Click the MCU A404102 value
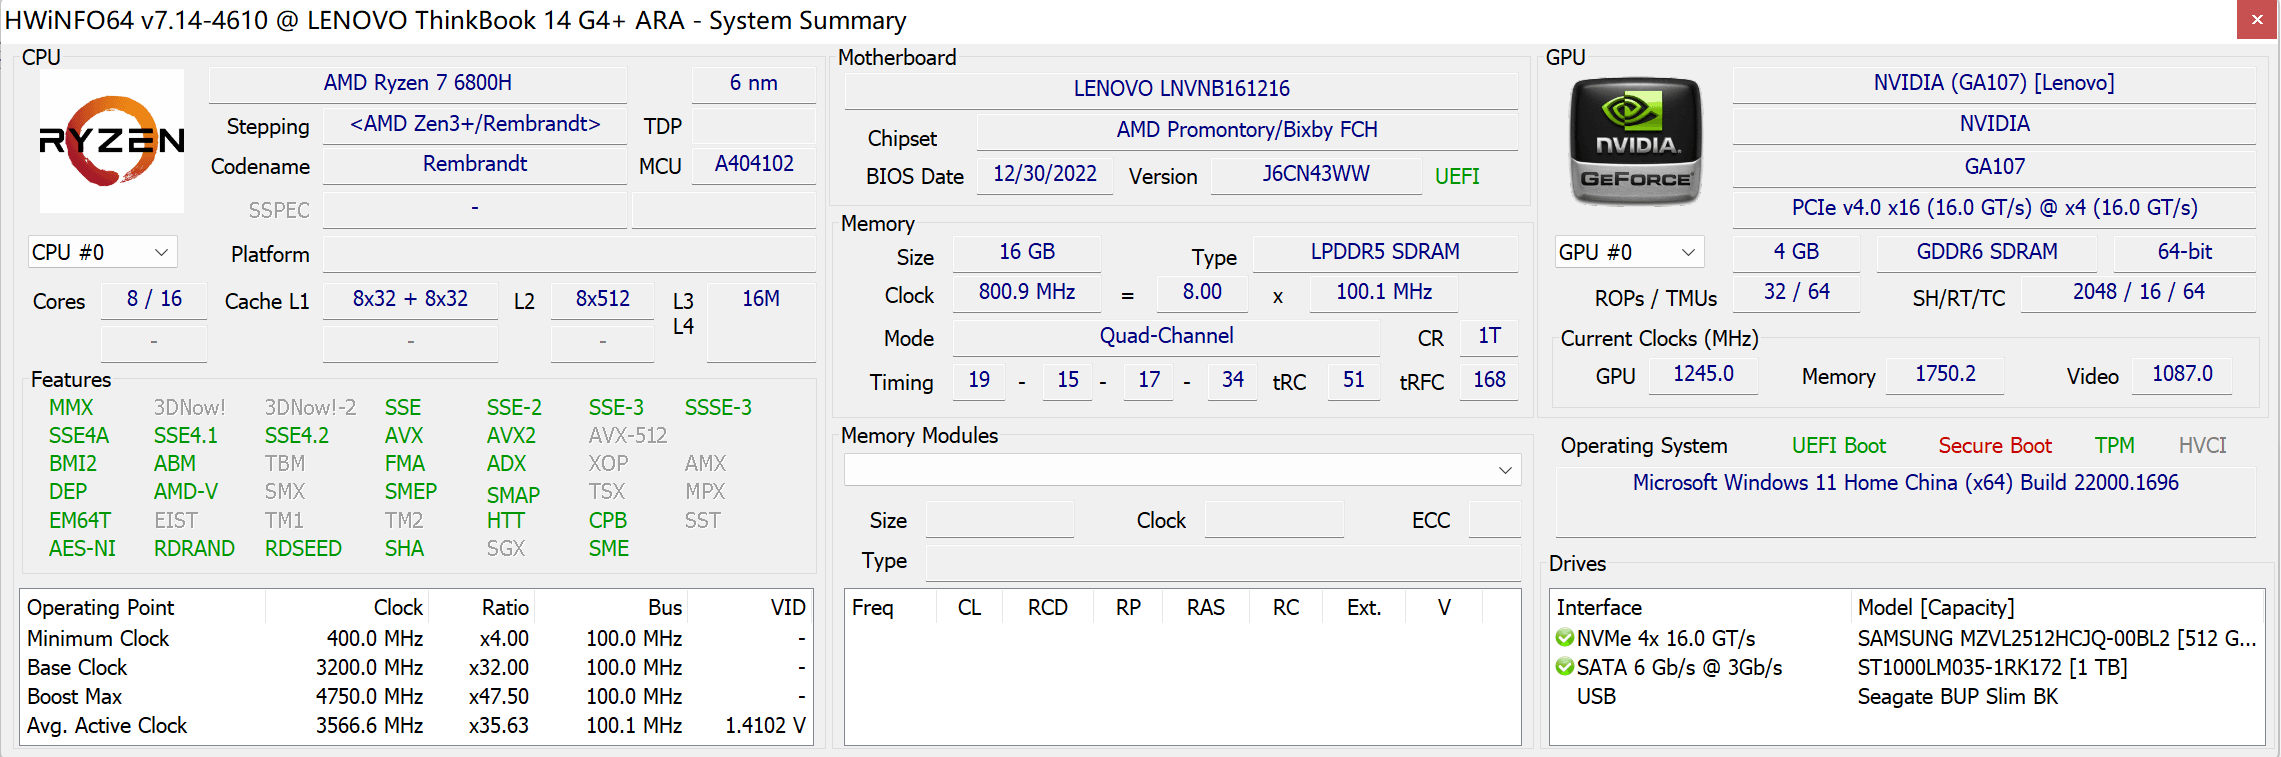Screen dimensions: 2281x757 pyautogui.click(x=754, y=164)
